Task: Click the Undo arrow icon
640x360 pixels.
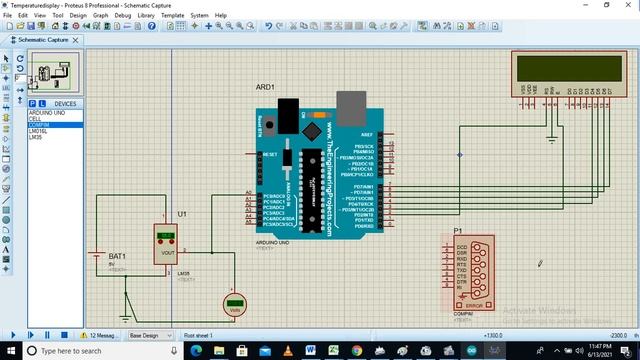Action: tap(268, 26)
